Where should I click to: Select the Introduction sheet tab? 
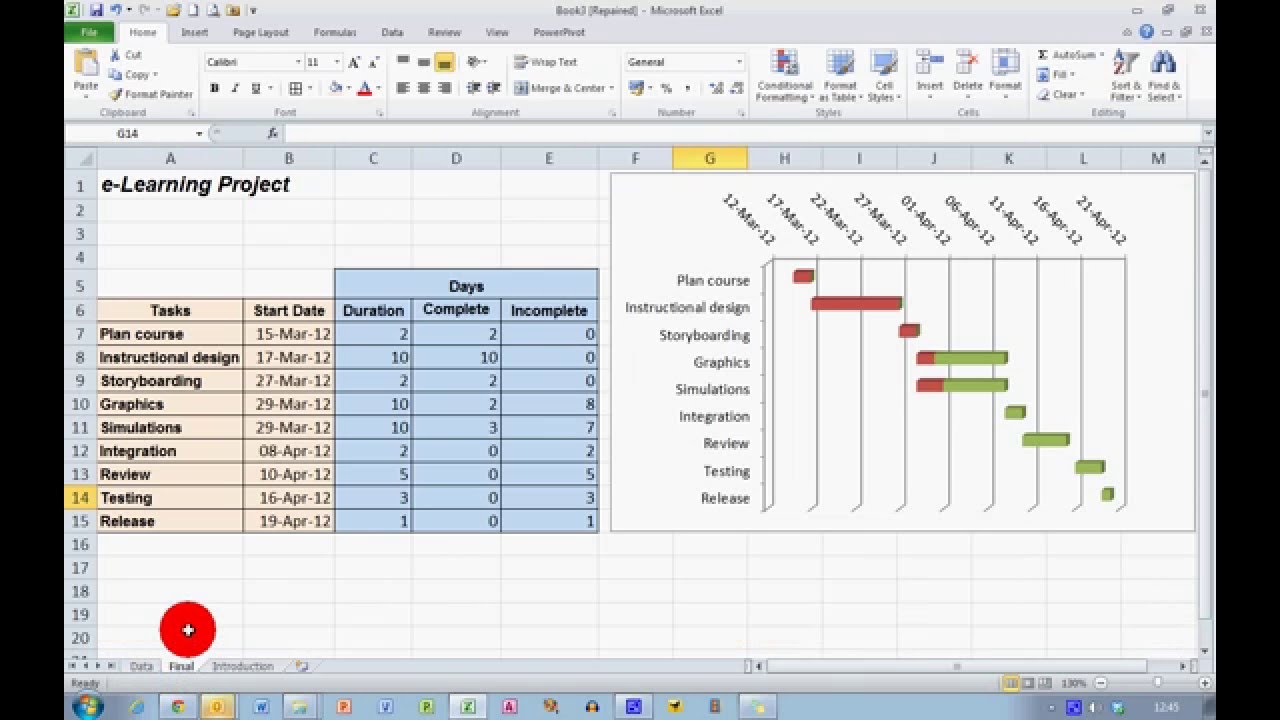[243, 666]
